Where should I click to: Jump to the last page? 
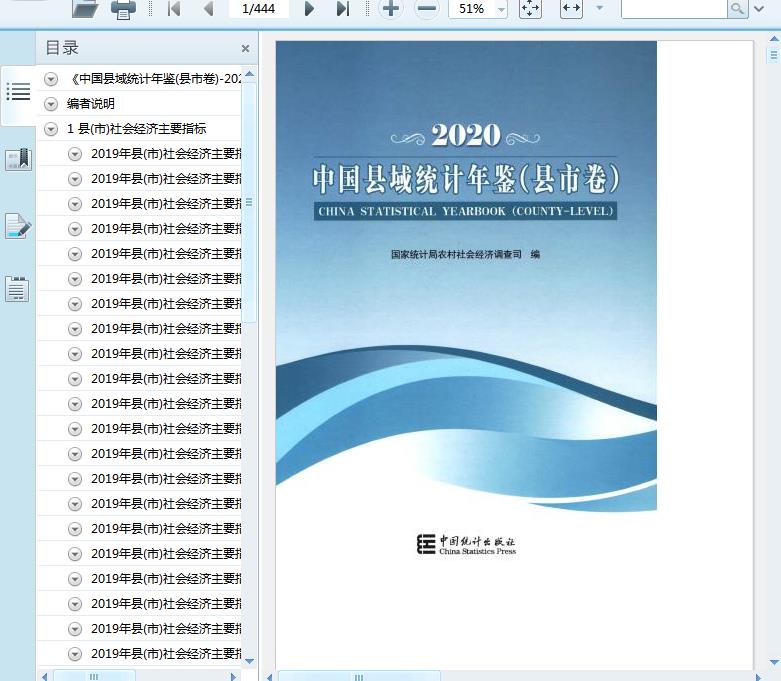pos(343,8)
